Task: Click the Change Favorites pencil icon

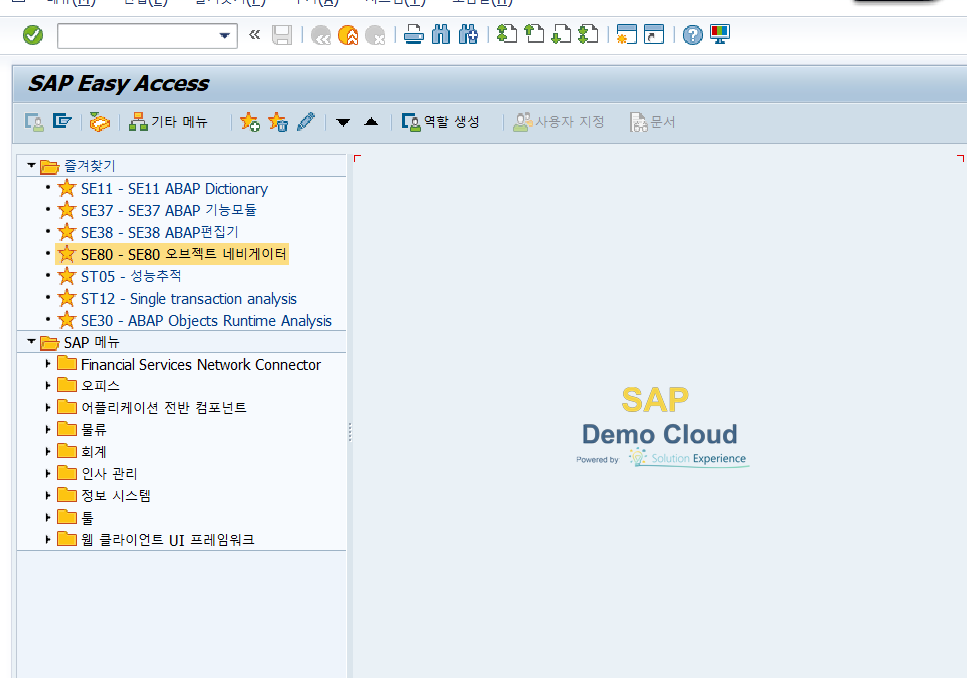Action: click(306, 122)
